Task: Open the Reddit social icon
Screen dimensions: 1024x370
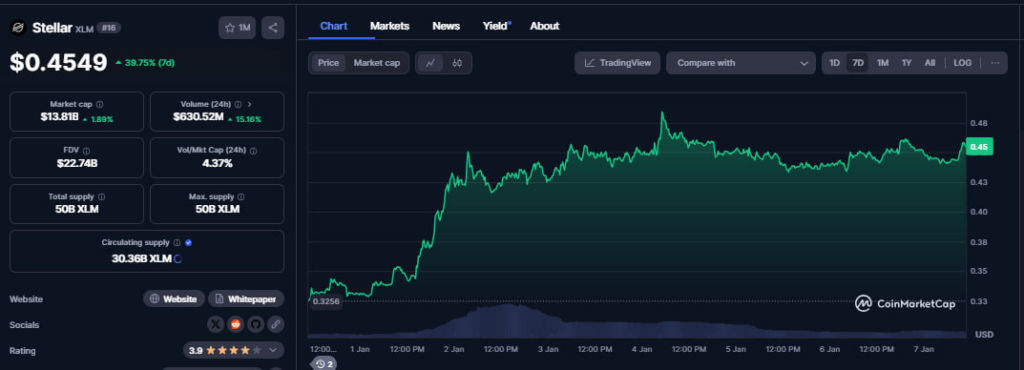Action: coord(235,324)
